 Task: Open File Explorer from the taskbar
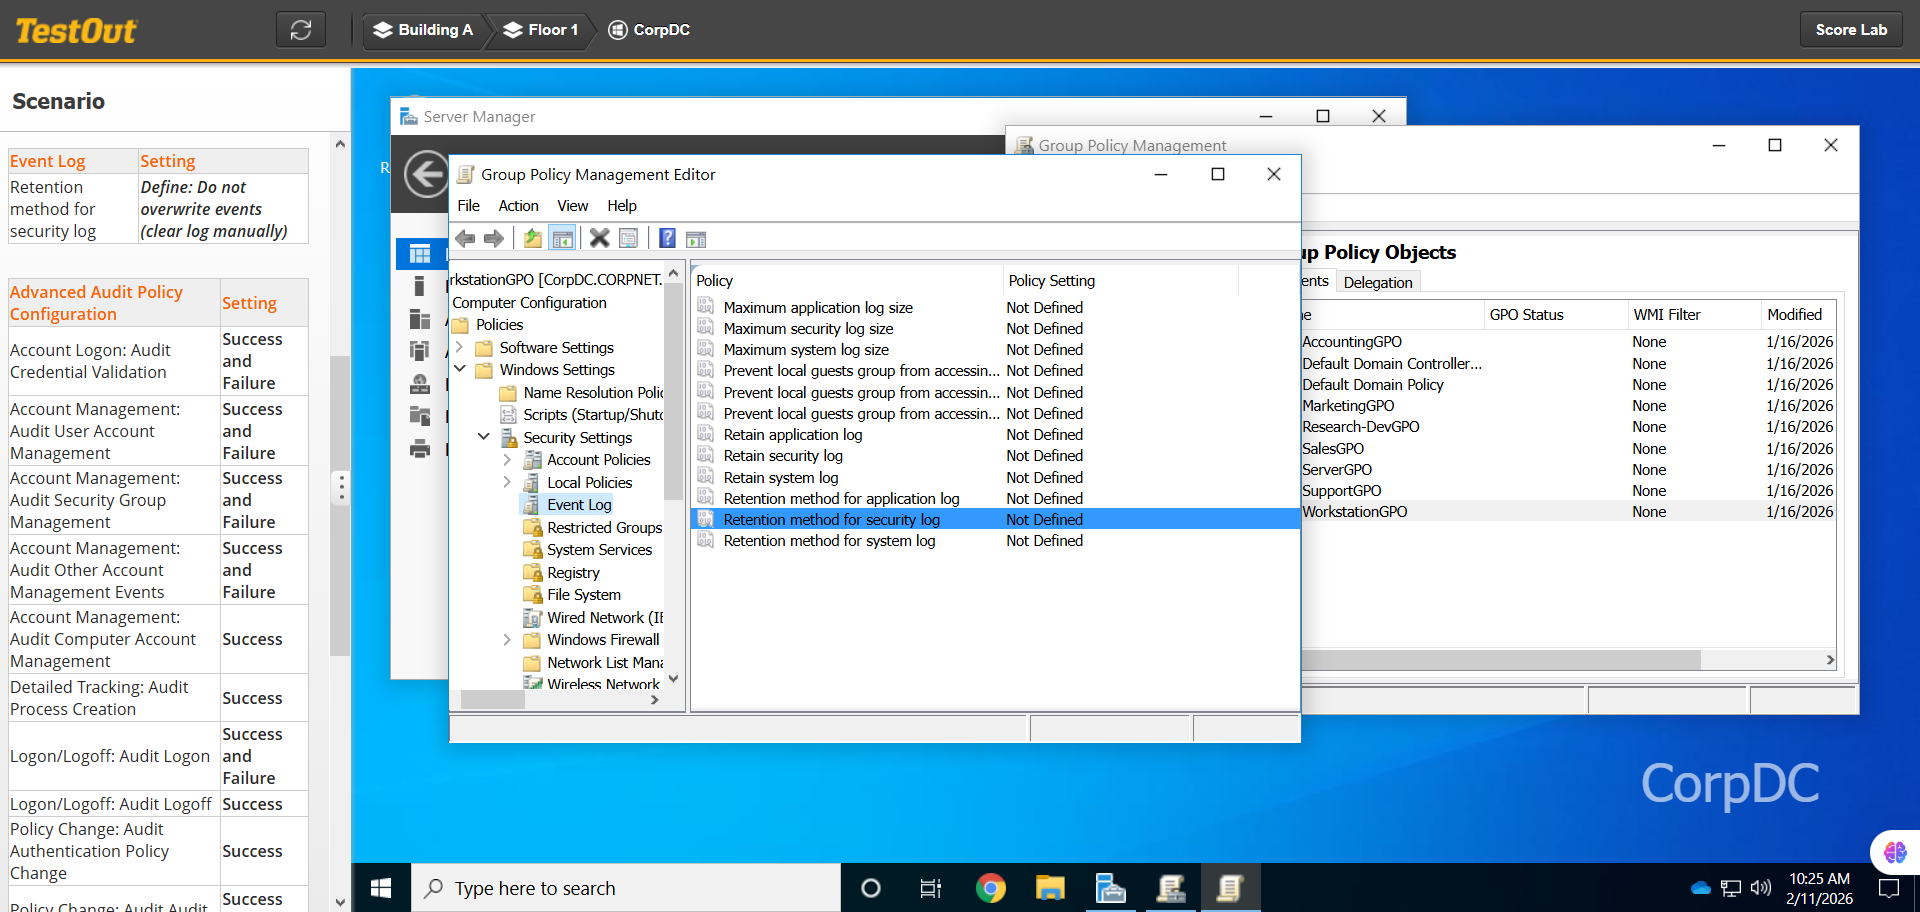(1050, 888)
